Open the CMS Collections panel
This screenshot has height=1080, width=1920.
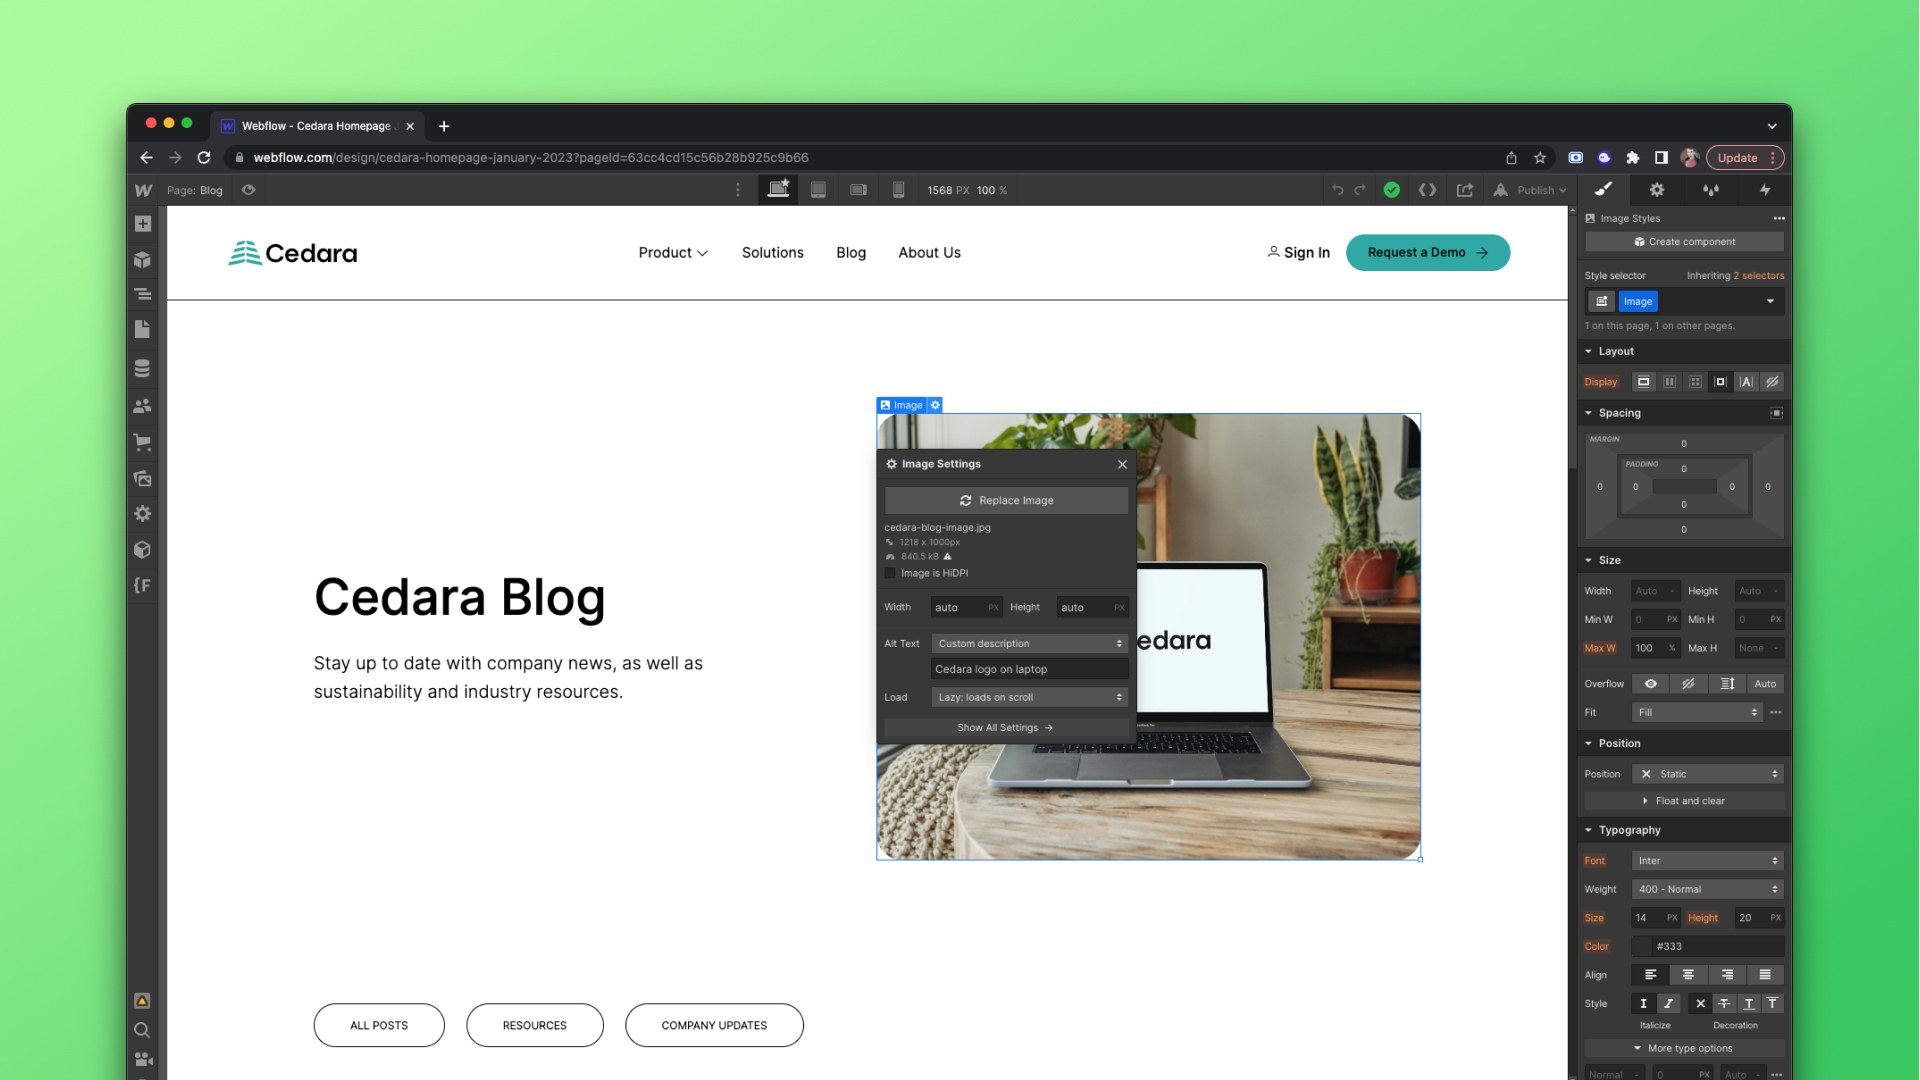click(x=143, y=368)
